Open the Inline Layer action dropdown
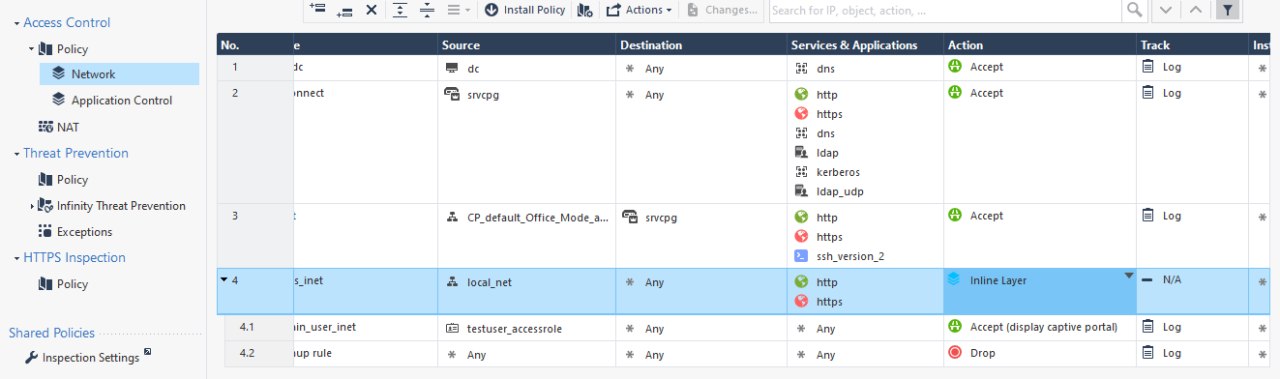 pos(1129,276)
